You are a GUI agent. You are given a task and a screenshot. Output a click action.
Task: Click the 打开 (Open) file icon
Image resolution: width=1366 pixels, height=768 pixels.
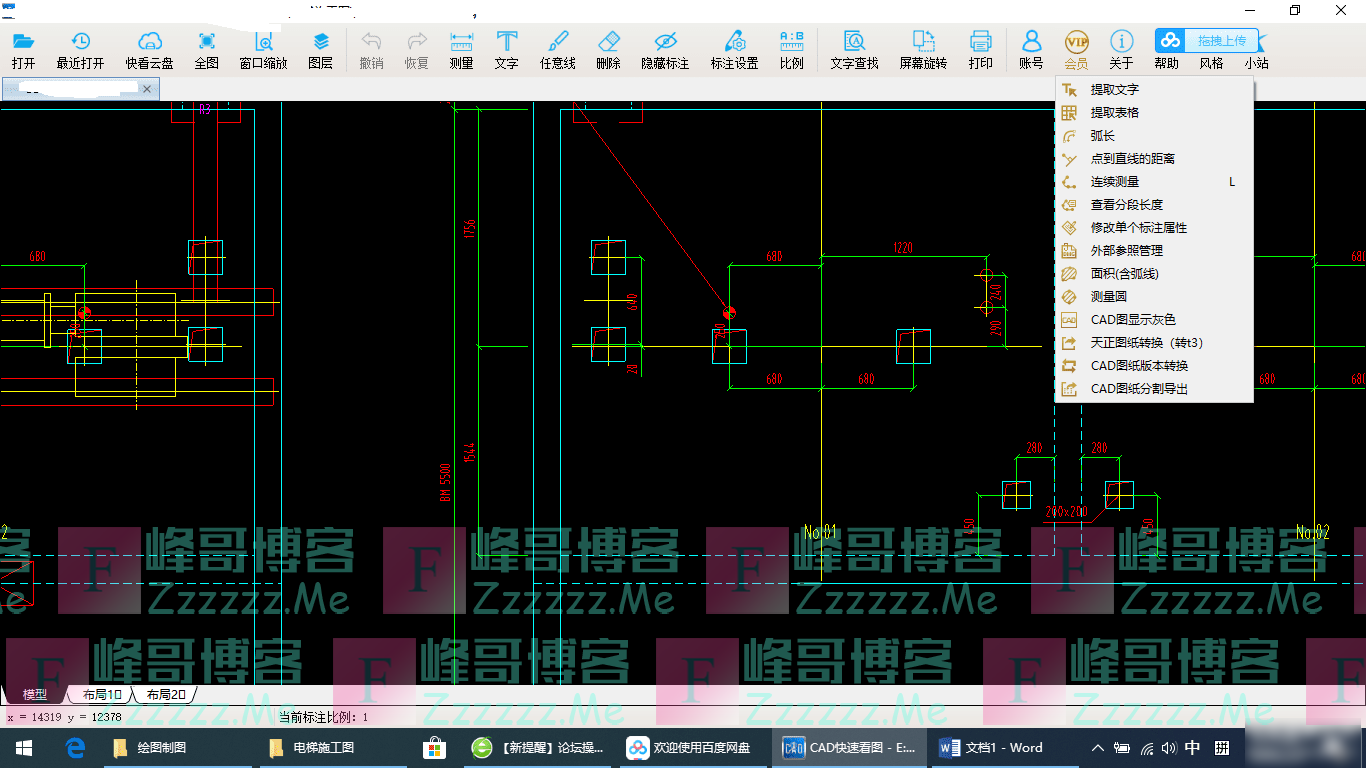tap(23, 49)
